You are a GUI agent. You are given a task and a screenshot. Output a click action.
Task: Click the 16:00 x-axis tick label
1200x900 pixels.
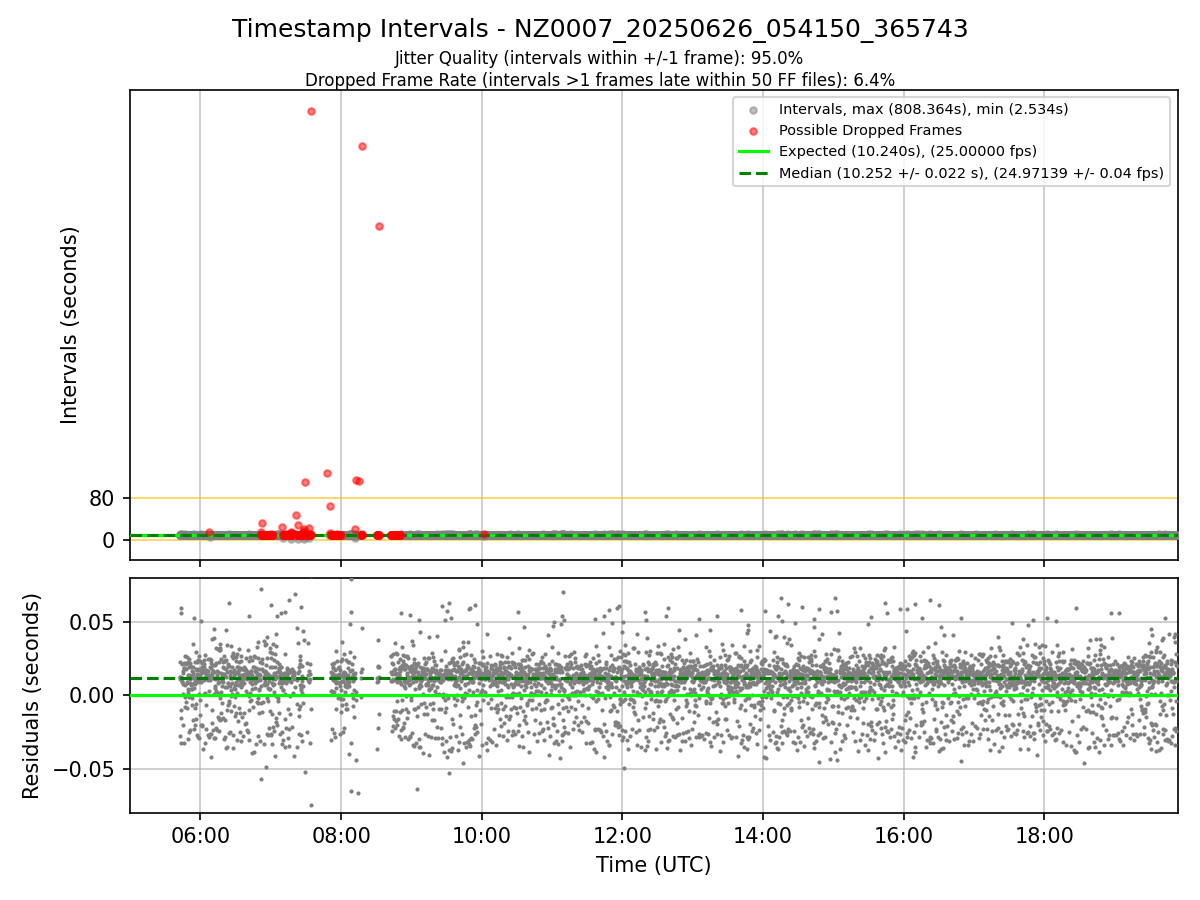904,835
